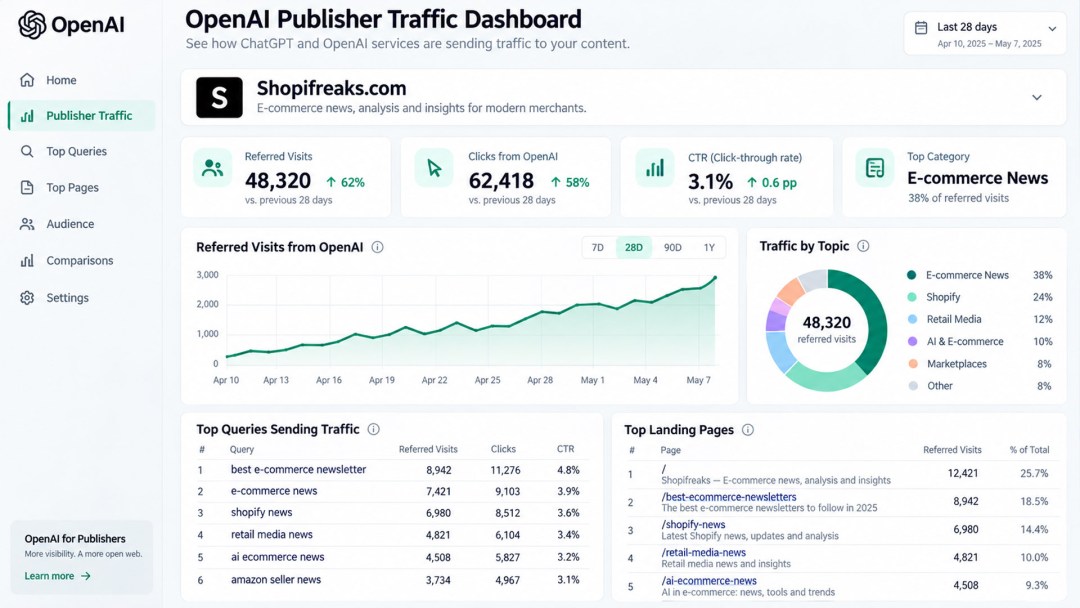Click the Referred Visits header in queries table
The height and width of the screenshot is (608, 1080).
[428, 449]
